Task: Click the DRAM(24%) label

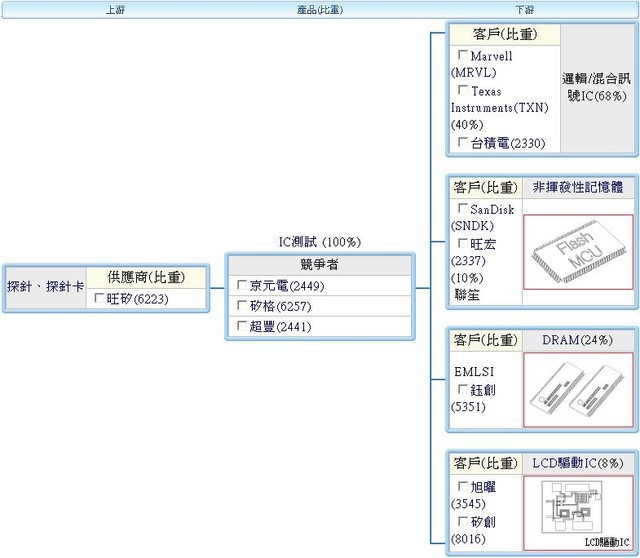Action: [578, 340]
